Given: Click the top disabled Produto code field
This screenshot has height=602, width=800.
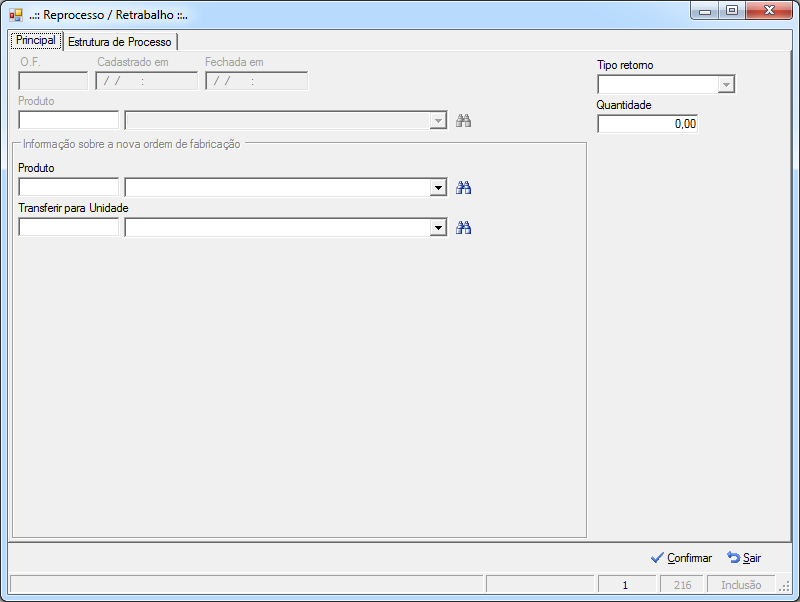Looking at the screenshot, I should pos(68,120).
